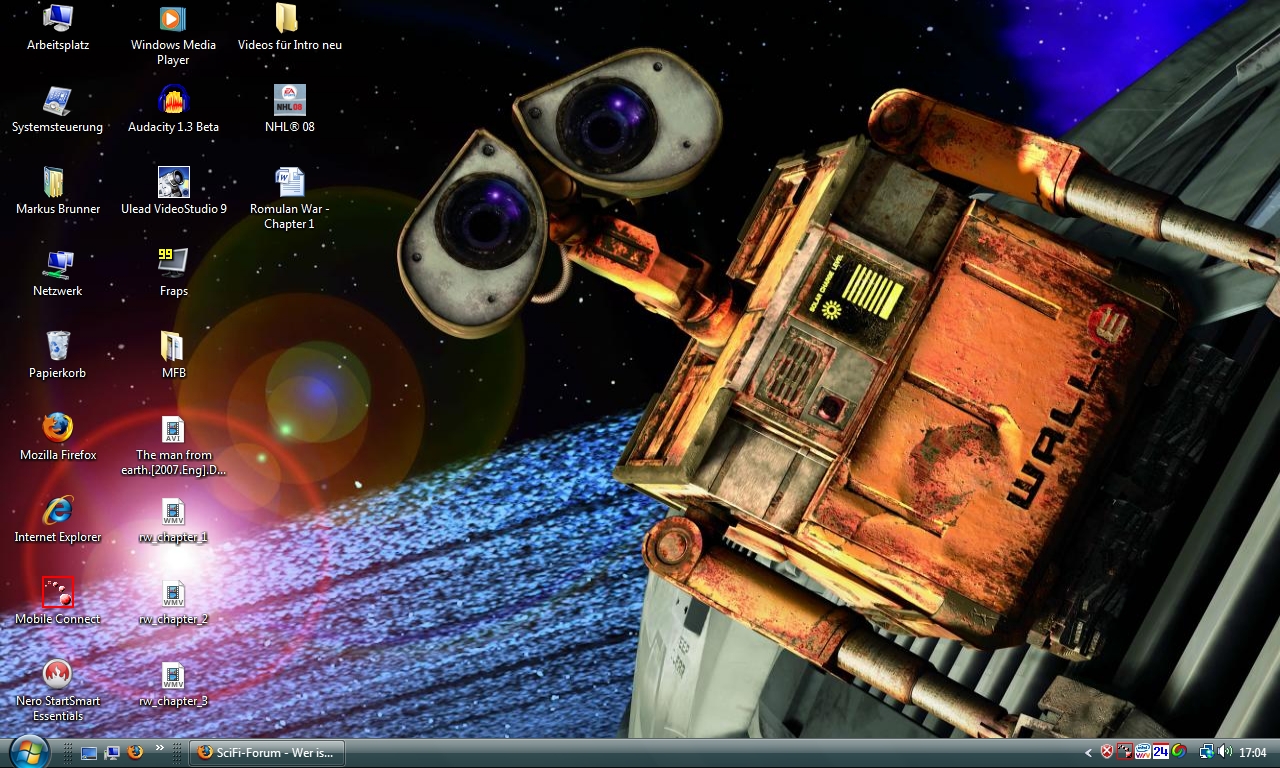Launch Firefox from the Quick Launch bar
The width and height of the screenshot is (1280, 768).
click(x=135, y=752)
